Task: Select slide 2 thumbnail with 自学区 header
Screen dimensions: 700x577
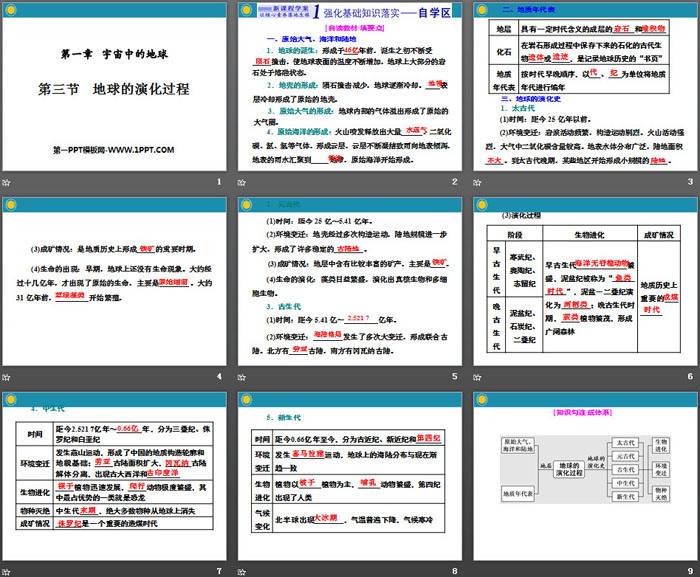Action: click(x=350, y=87)
